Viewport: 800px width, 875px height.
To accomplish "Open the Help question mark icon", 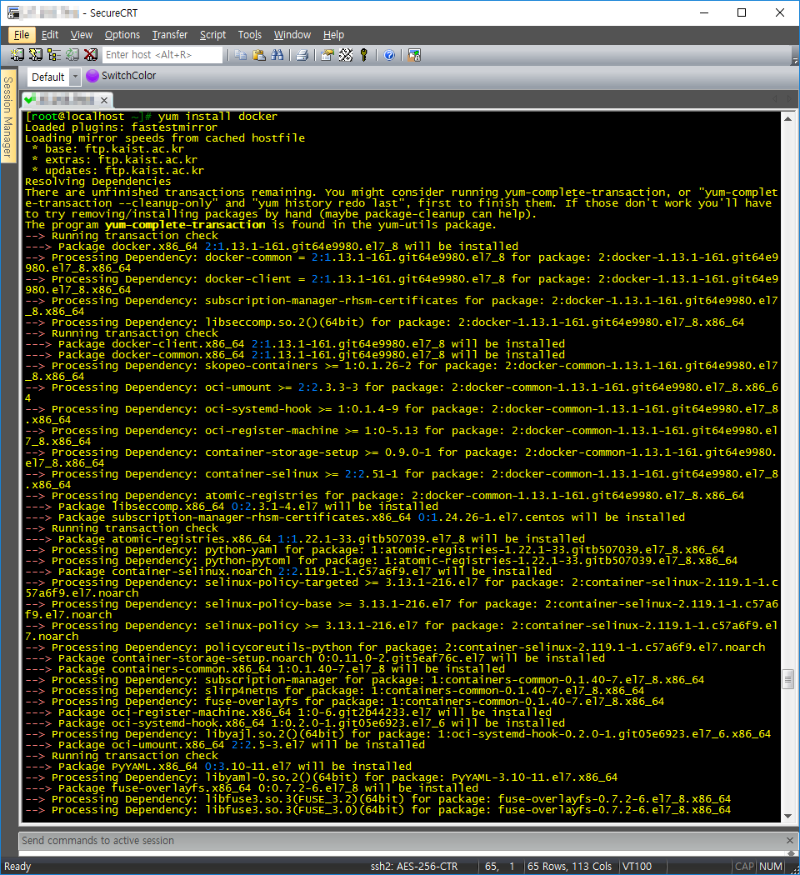I will (389, 55).
